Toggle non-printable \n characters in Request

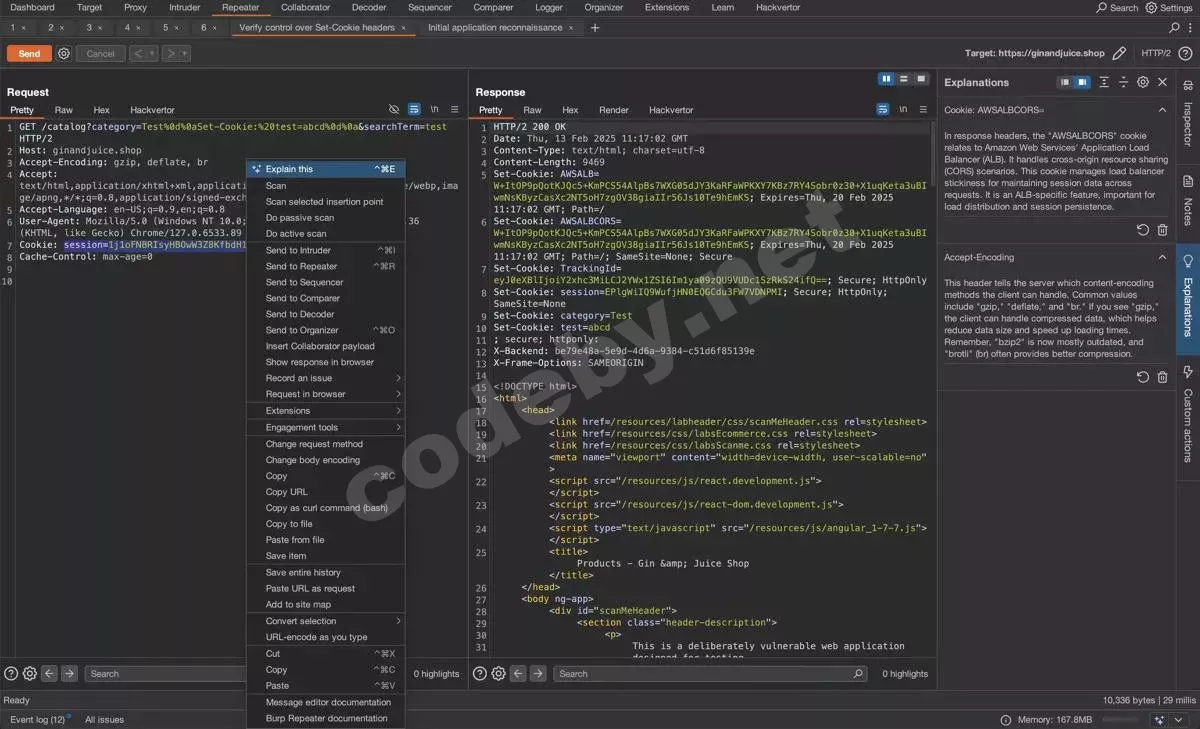click(x=434, y=109)
